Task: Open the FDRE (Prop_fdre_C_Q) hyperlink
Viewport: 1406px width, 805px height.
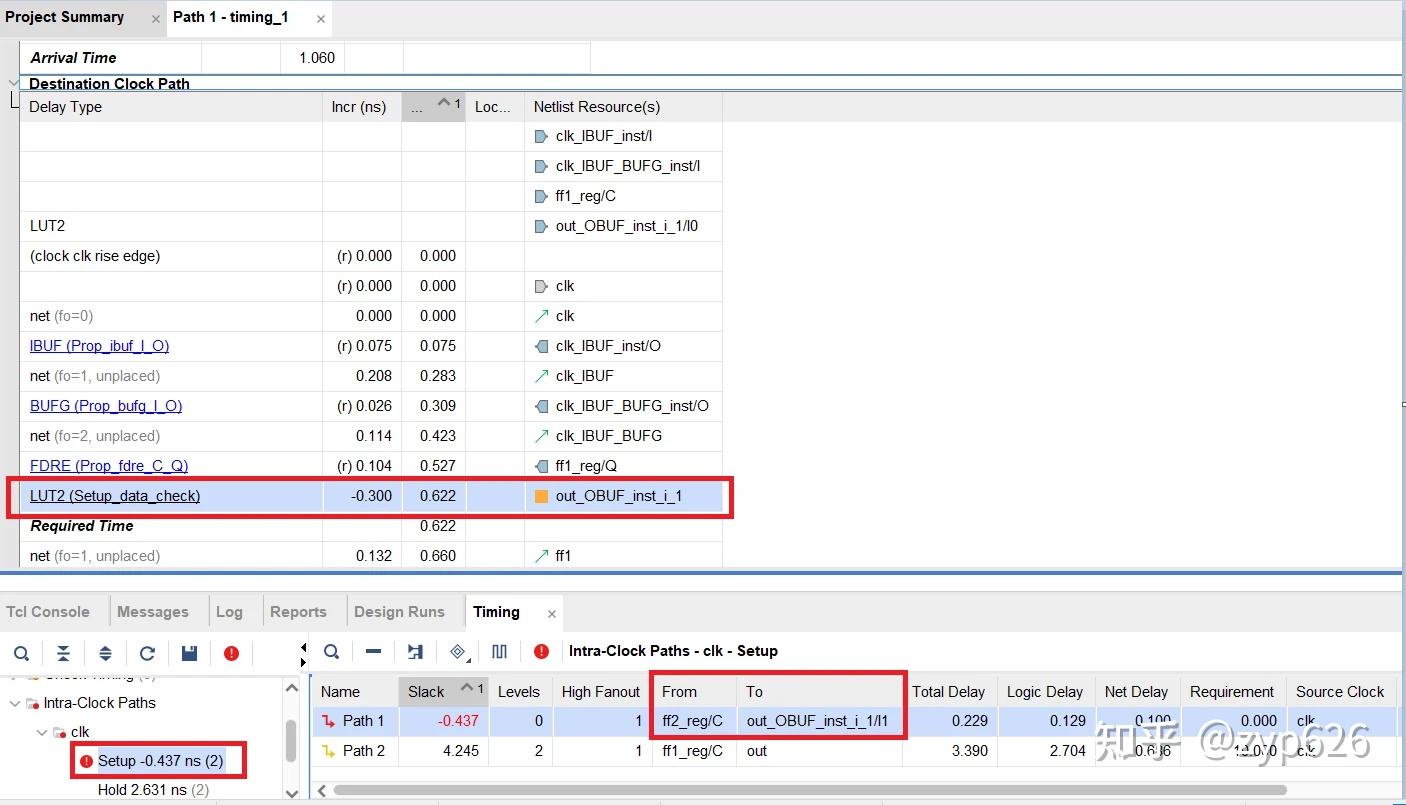Action: pos(108,466)
